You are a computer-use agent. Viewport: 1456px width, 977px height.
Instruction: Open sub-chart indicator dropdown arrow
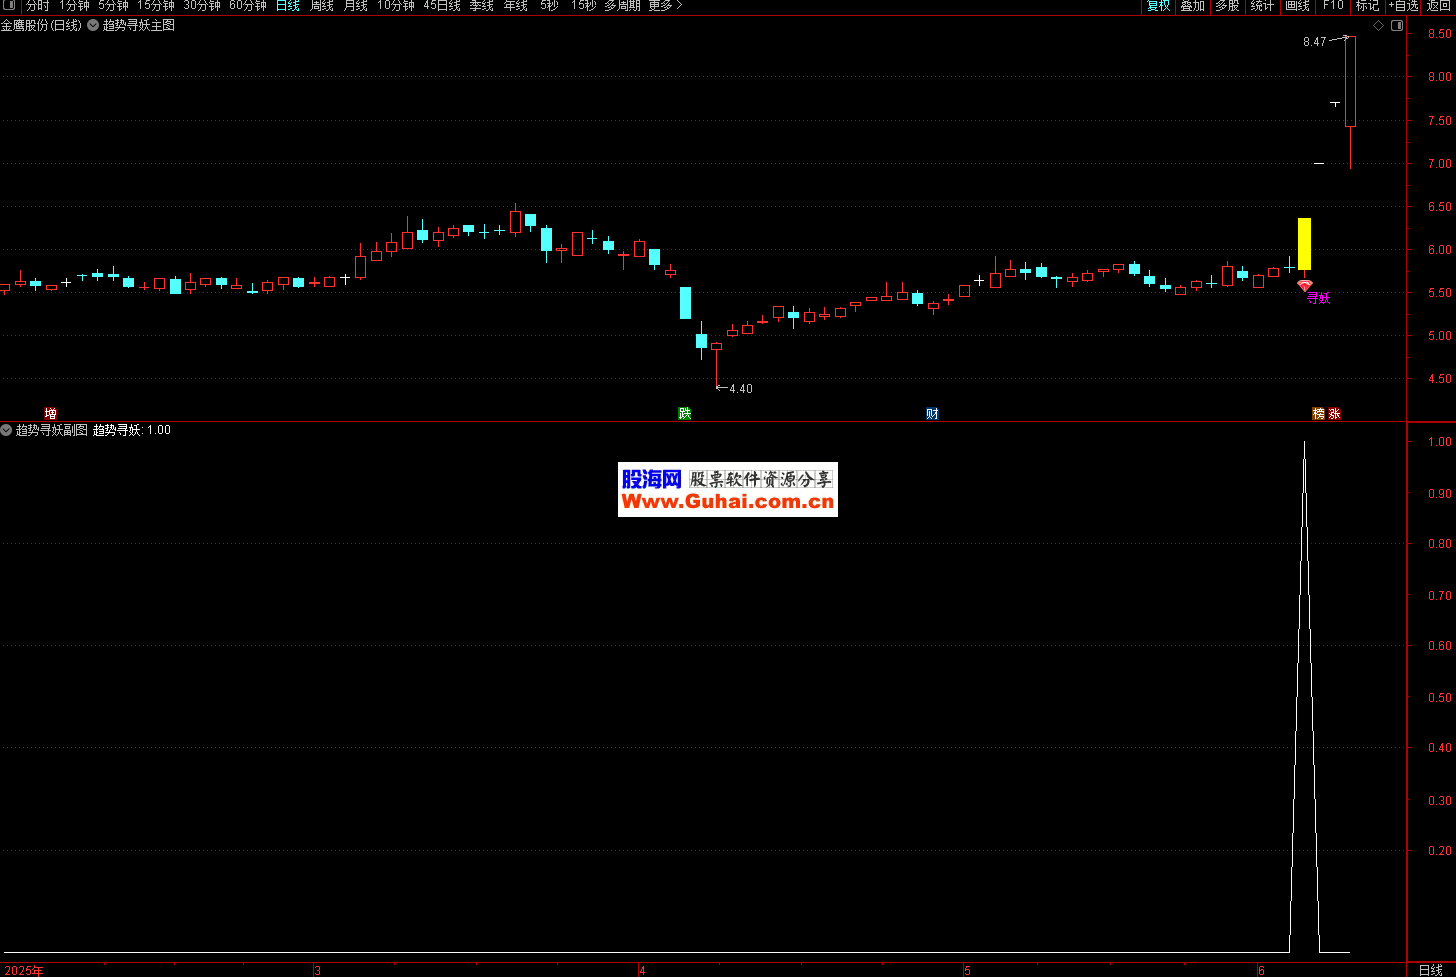[6, 430]
